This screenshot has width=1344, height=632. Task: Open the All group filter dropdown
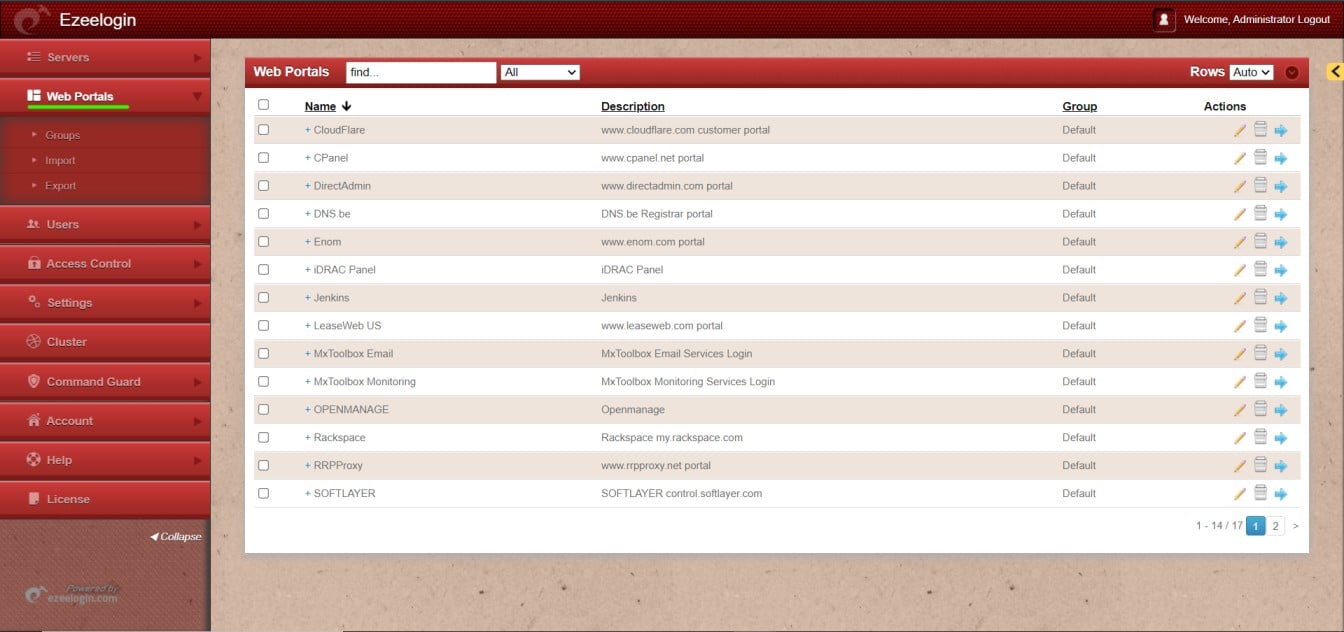tap(540, 72)
